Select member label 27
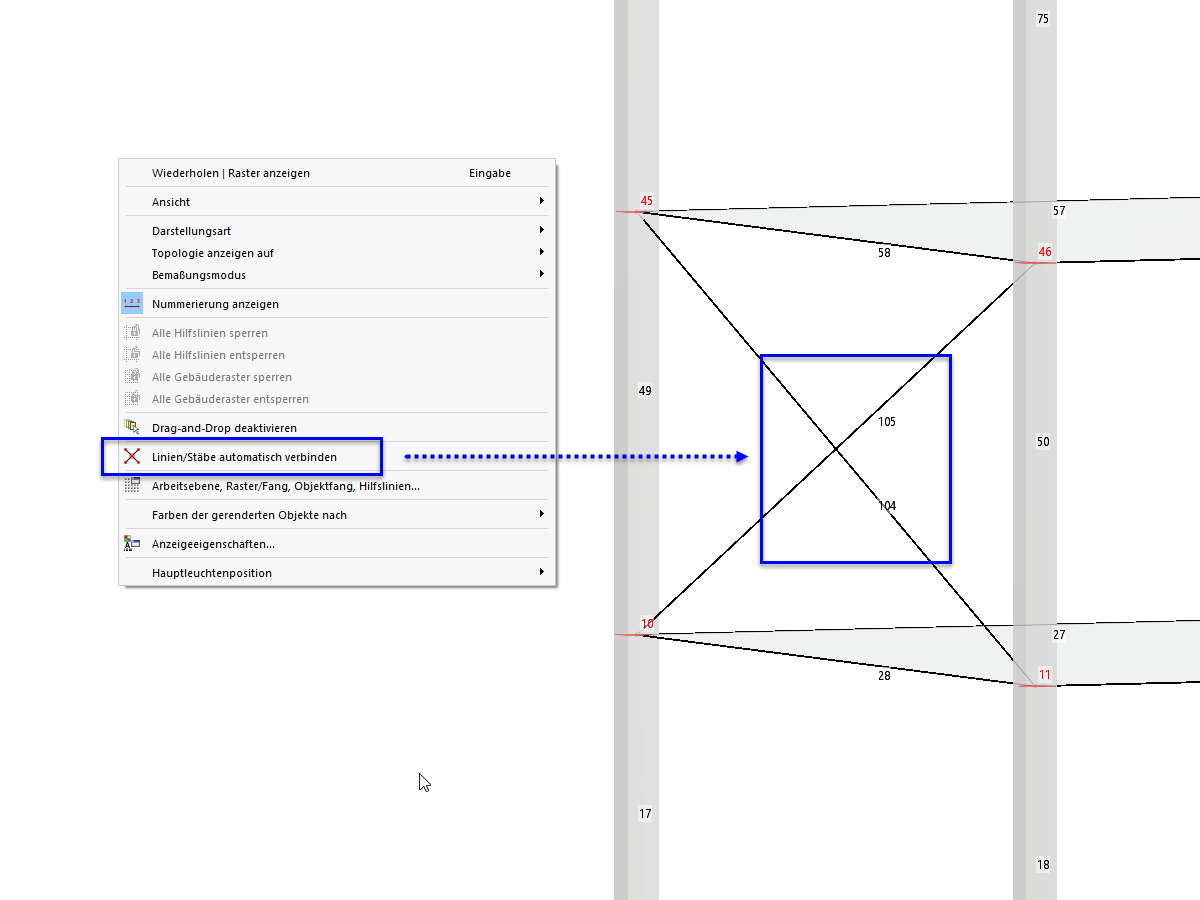This screenshot has height=900, width=1200. pos(1059,634)
